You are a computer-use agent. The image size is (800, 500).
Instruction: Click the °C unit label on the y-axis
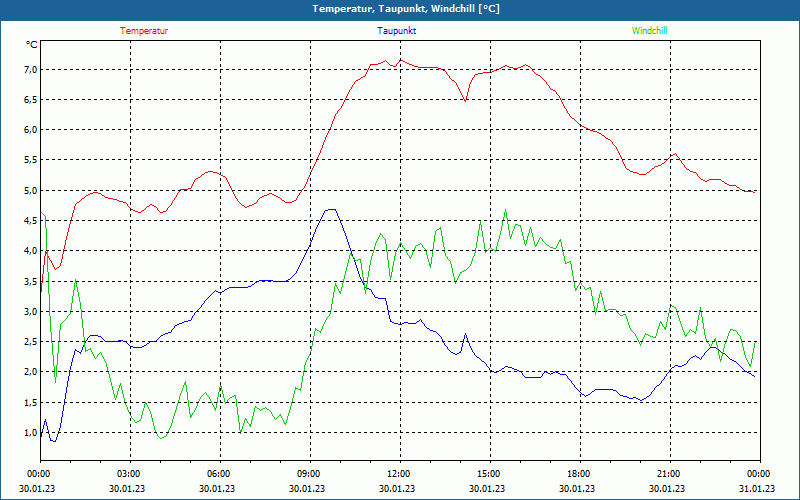tap(32, 45)
